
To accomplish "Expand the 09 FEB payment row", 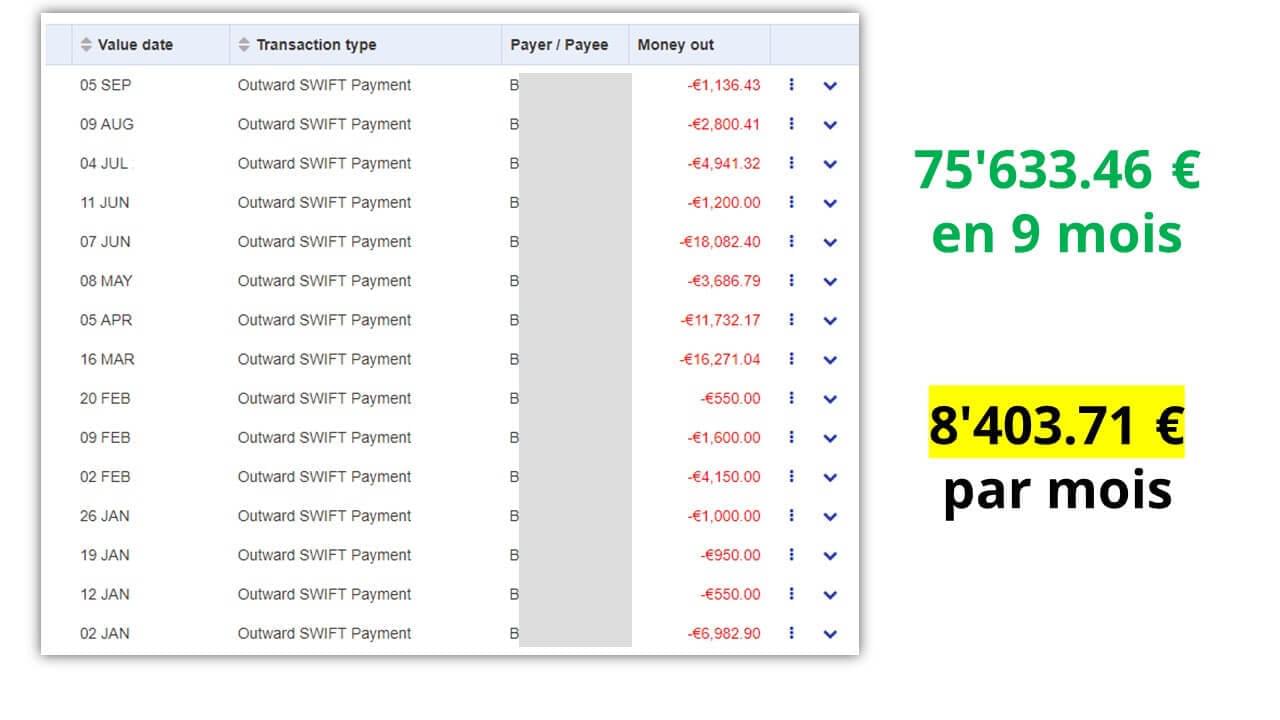I will pyautogui.click(x=830, y=438).
